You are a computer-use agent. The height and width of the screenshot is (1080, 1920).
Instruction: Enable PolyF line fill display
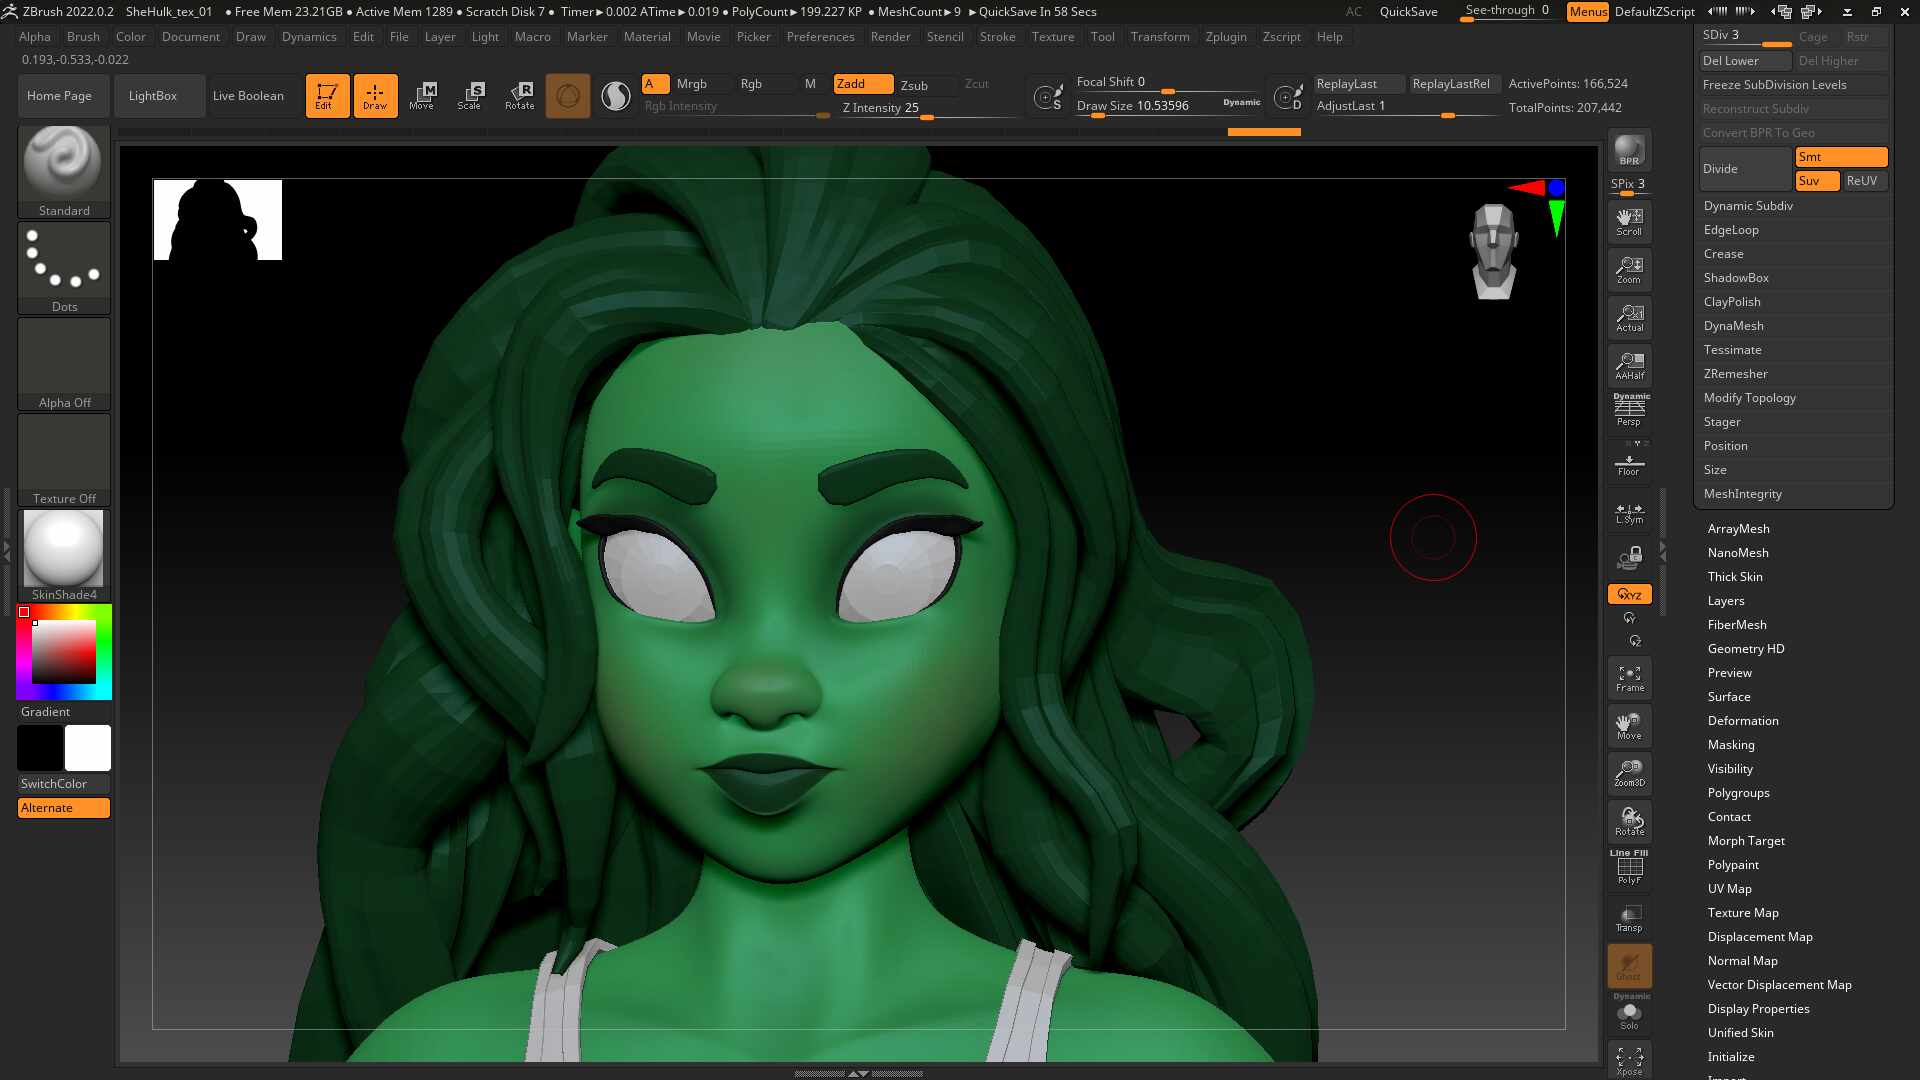pos(1629,867)
